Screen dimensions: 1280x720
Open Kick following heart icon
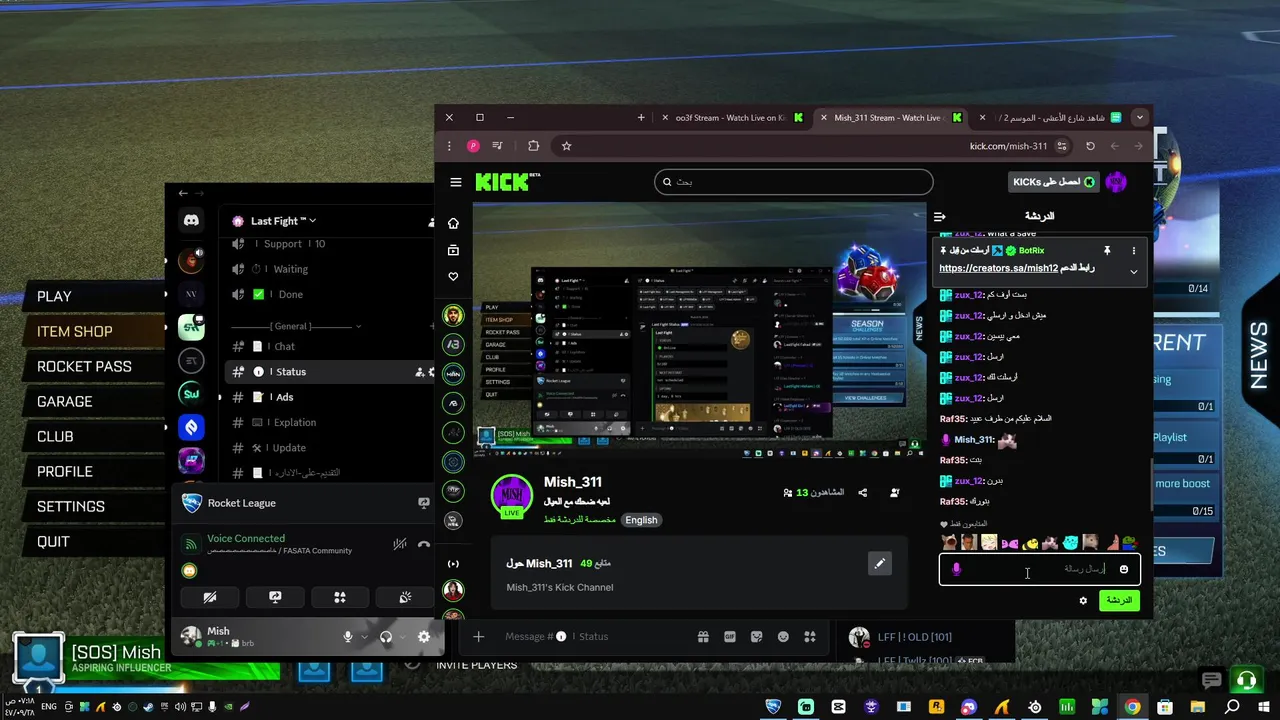[454, 277]
